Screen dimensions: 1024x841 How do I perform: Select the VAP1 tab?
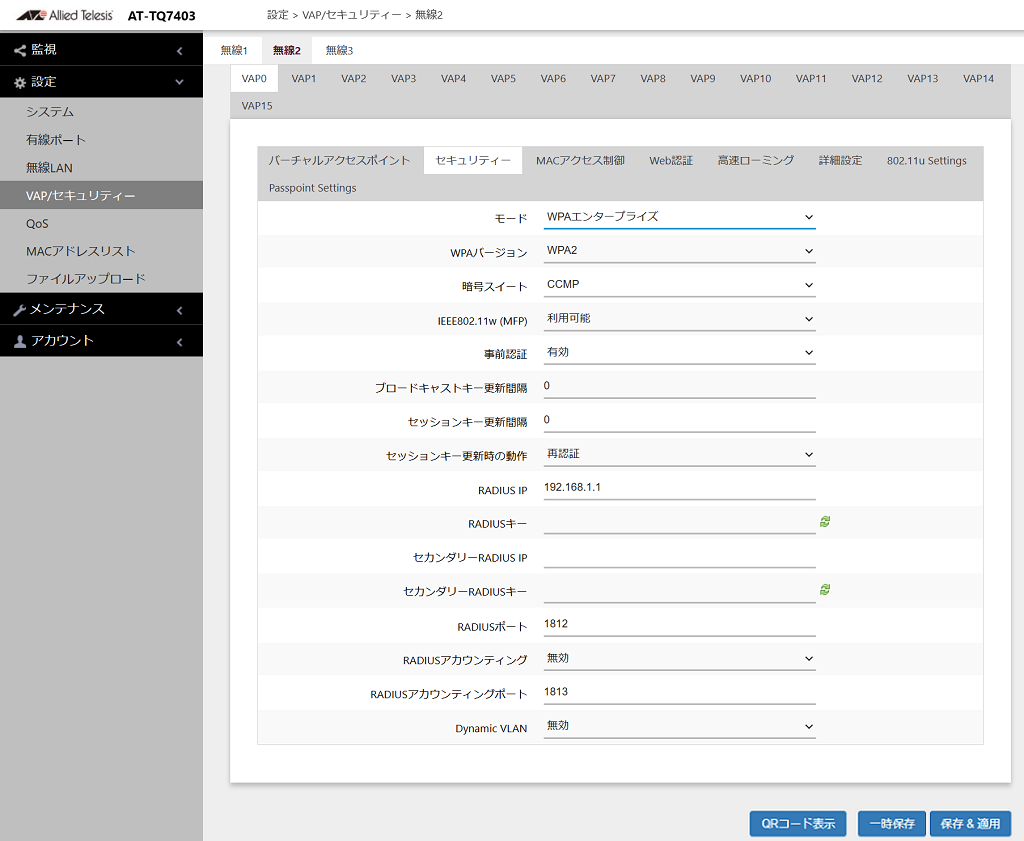click(304, 78)
